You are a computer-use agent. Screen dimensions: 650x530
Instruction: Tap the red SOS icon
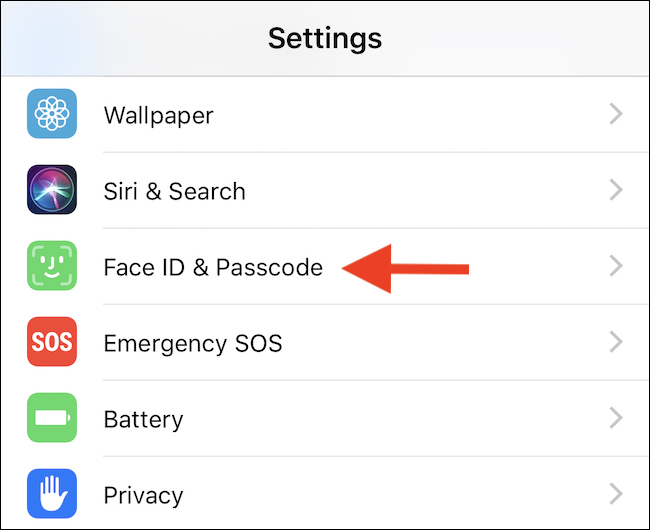click(x=51, y=343)
